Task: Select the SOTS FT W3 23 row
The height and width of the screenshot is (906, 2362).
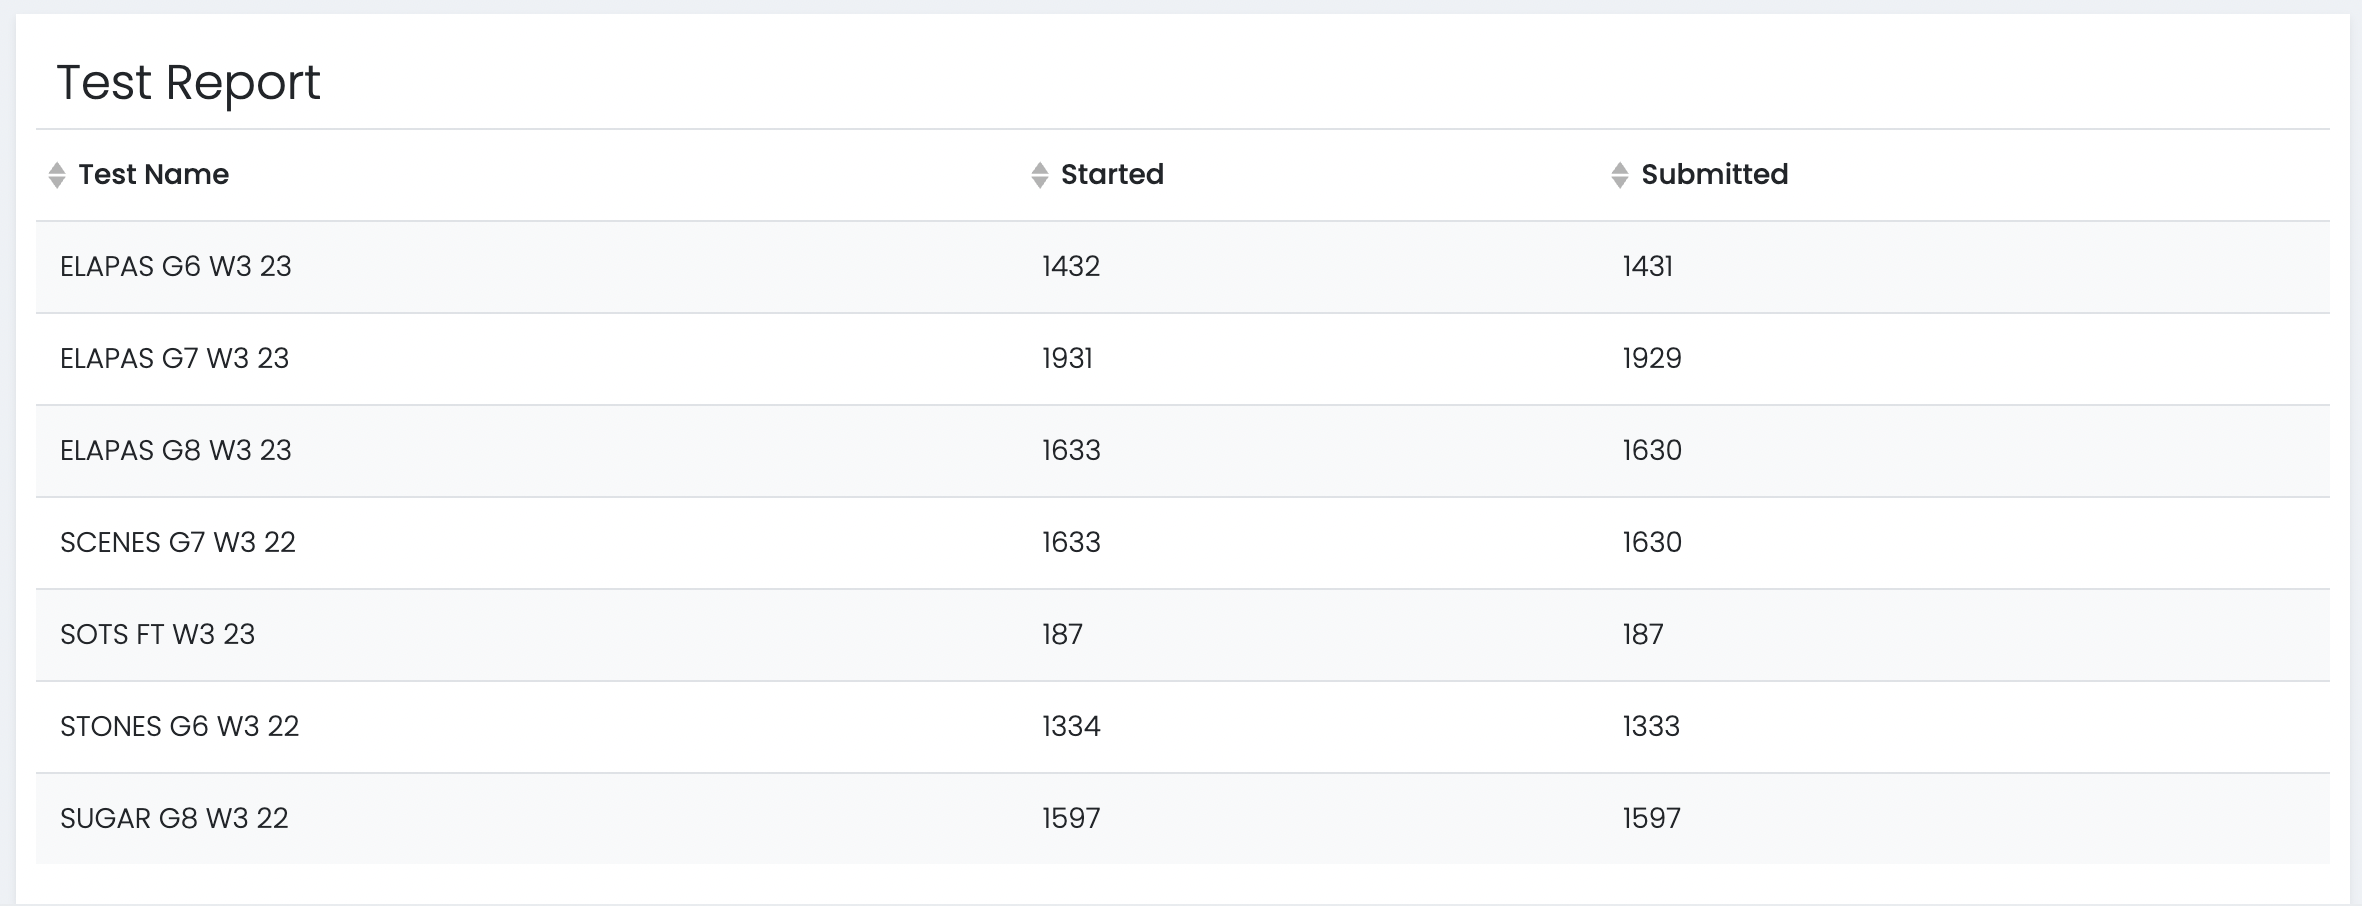Action: 158,635
